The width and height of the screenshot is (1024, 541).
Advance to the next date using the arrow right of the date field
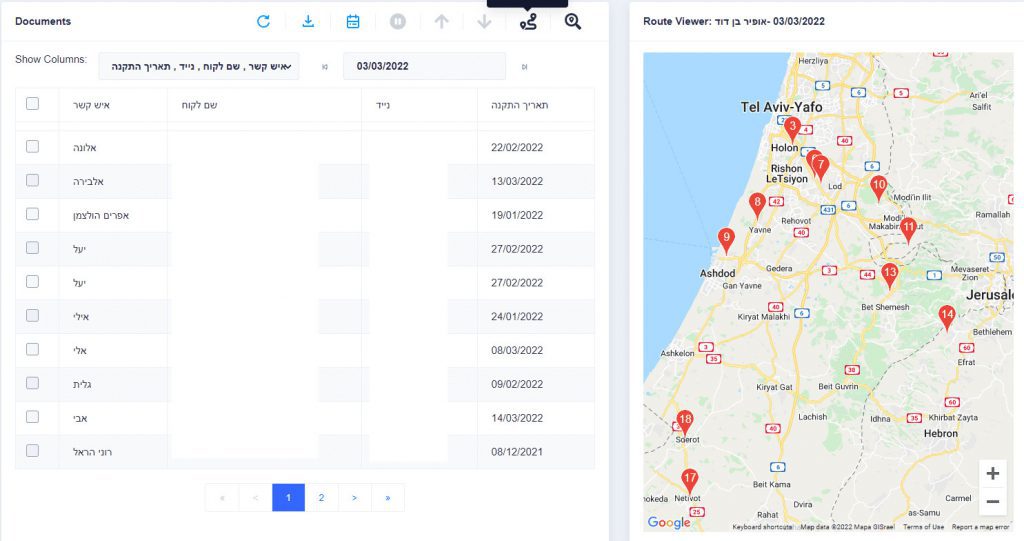click(524, 67)
